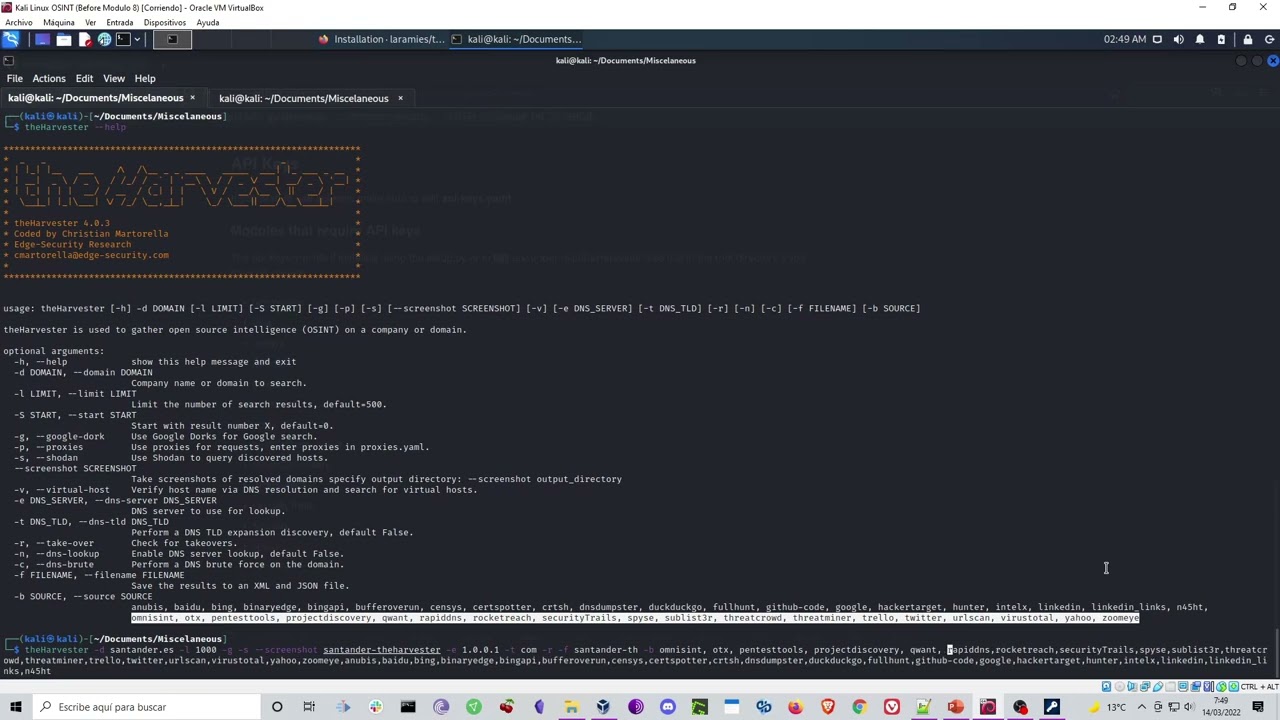Focus Windows search box Escriba aquí para buscar

(147, 707)
